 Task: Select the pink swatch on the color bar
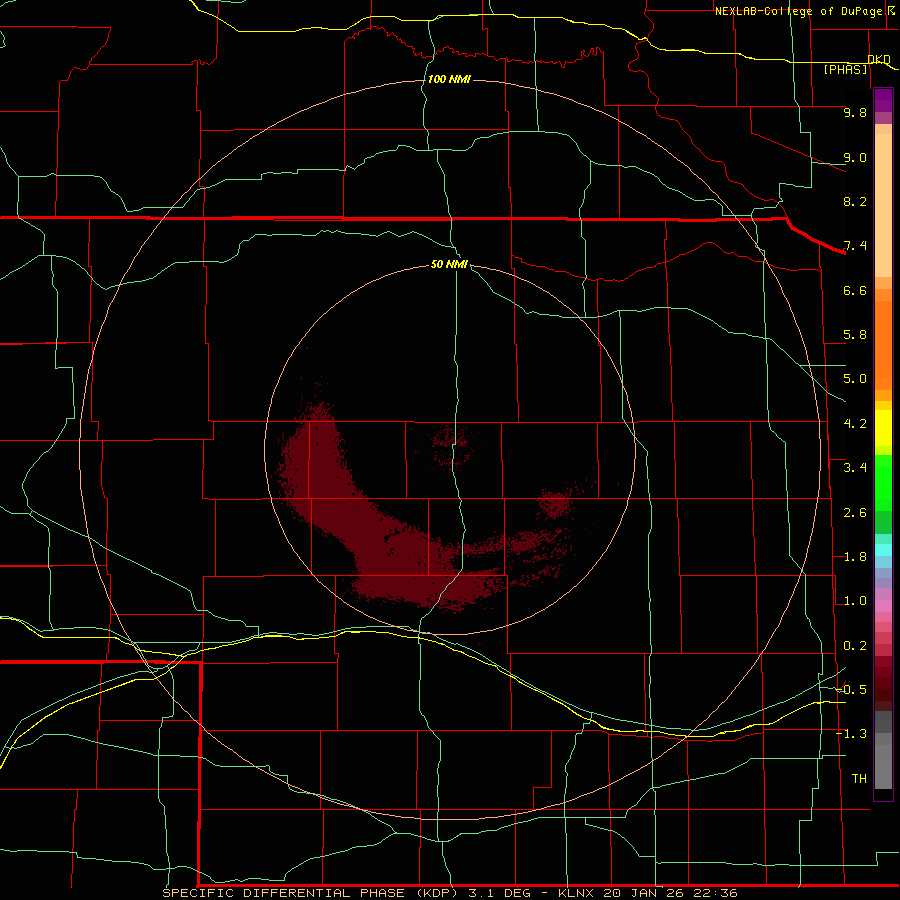click(x=883, y=606)
